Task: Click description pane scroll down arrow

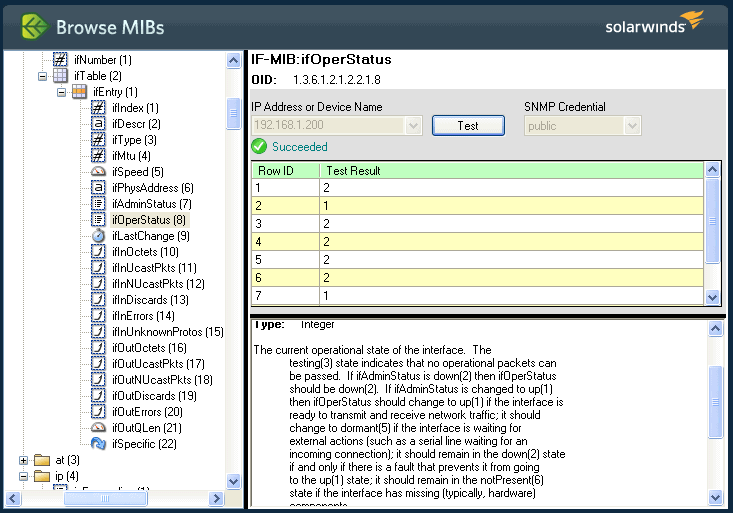Action: 715,498
